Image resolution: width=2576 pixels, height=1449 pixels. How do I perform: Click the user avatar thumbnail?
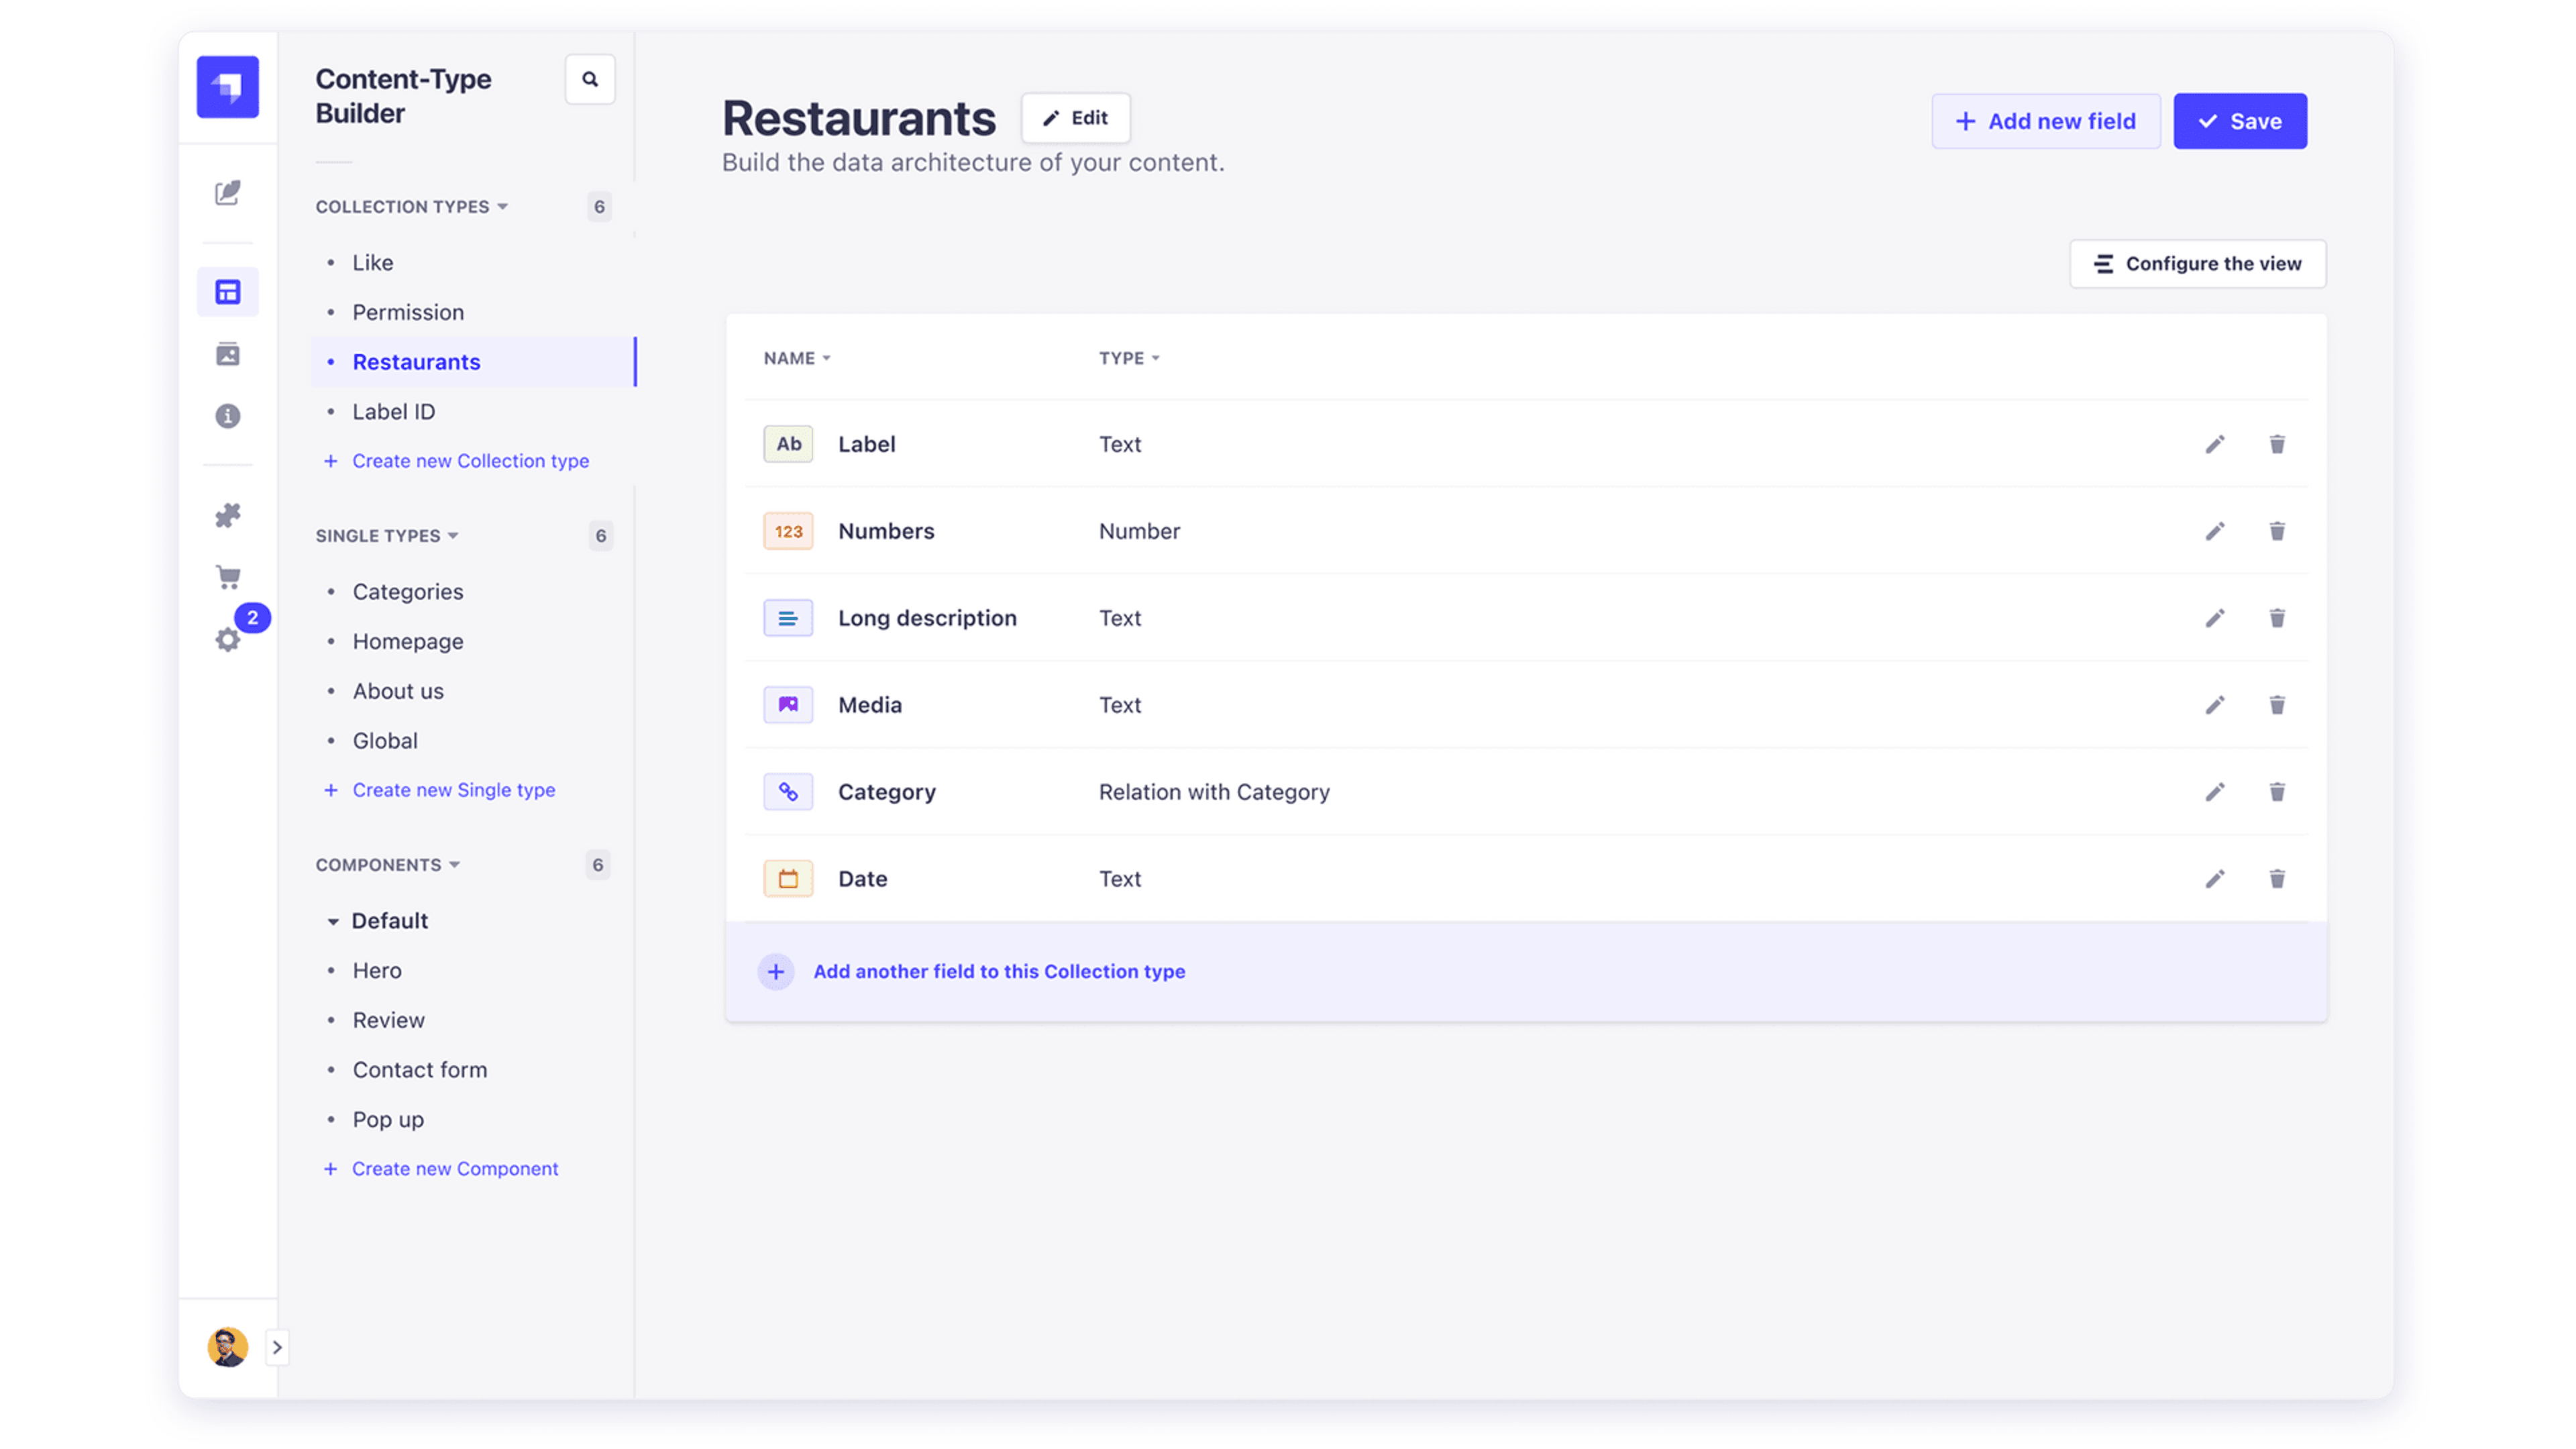[227, 1347]
